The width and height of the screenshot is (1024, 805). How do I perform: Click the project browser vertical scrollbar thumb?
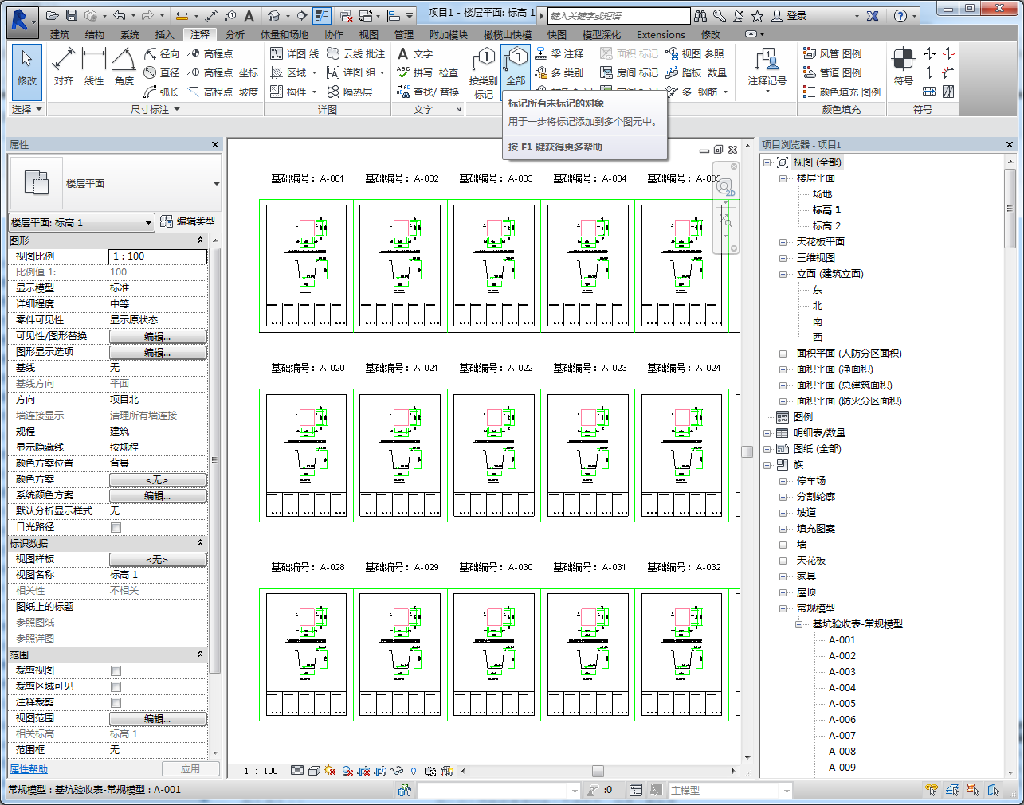1010,208
